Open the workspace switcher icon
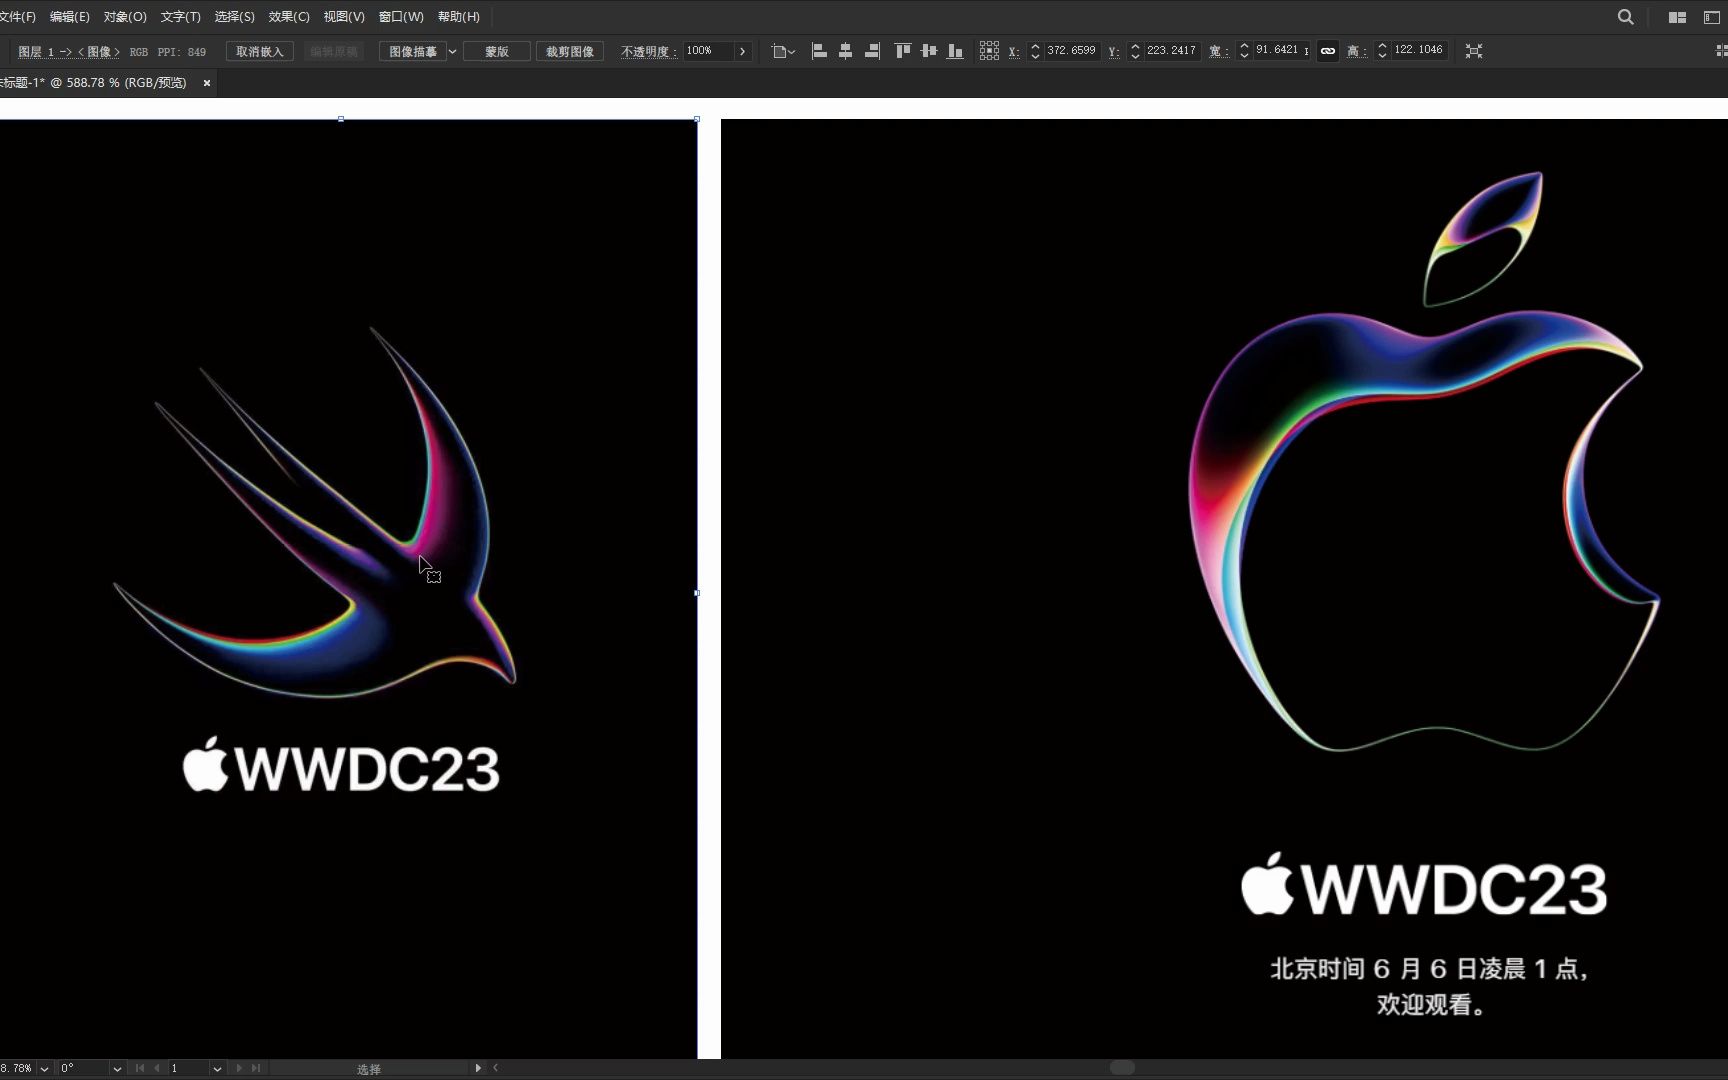The image size is (1728, 1080). coord(1712,17)
